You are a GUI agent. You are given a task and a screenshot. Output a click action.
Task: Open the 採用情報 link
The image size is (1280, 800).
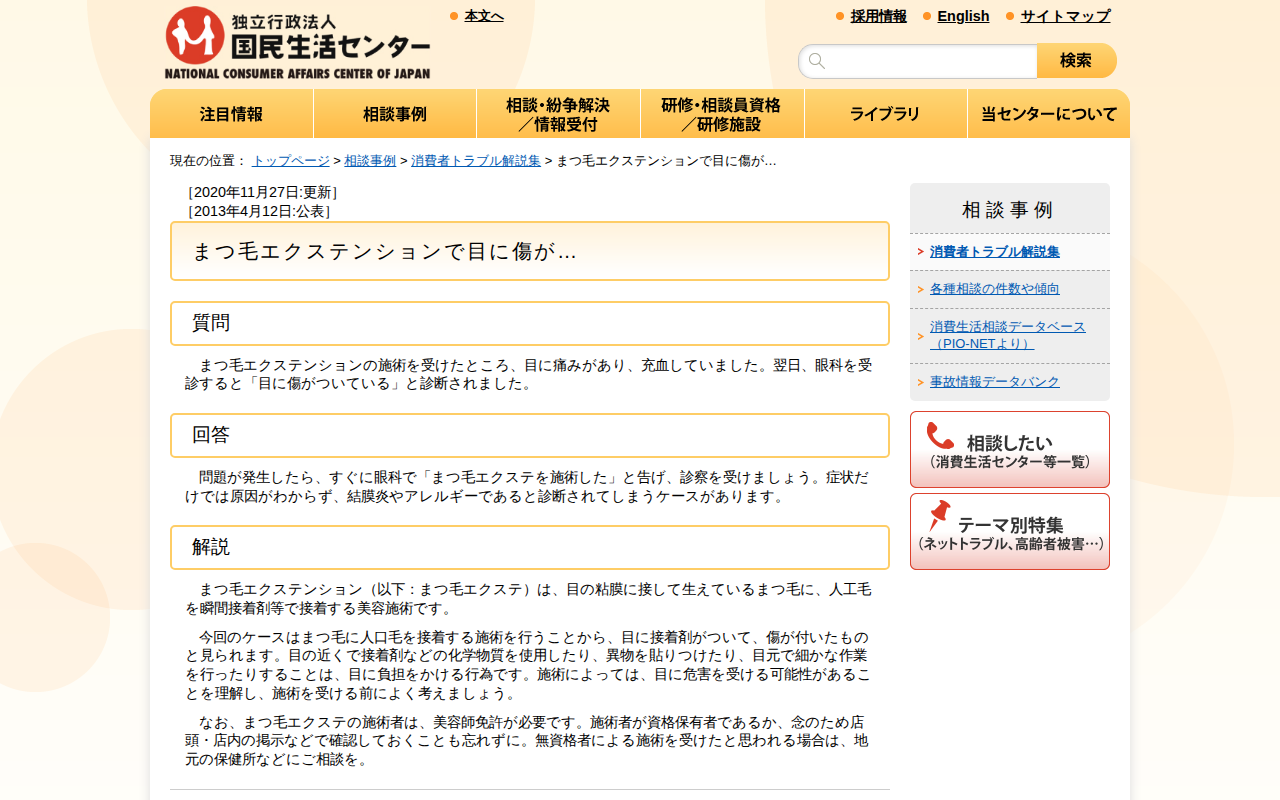(x=879, y=16)
